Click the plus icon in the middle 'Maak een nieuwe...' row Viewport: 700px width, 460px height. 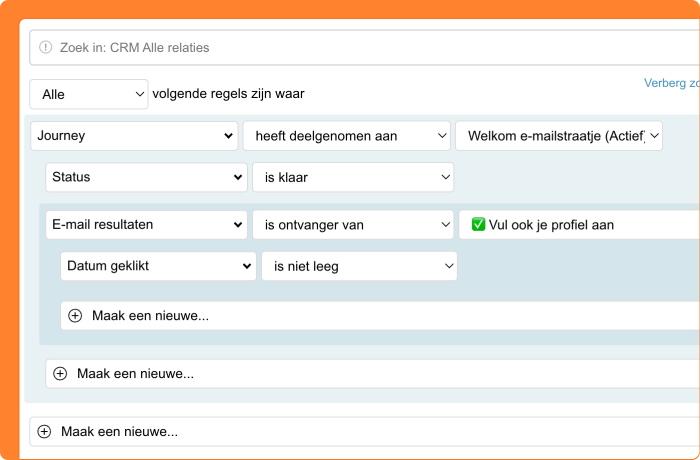(60, 373)
